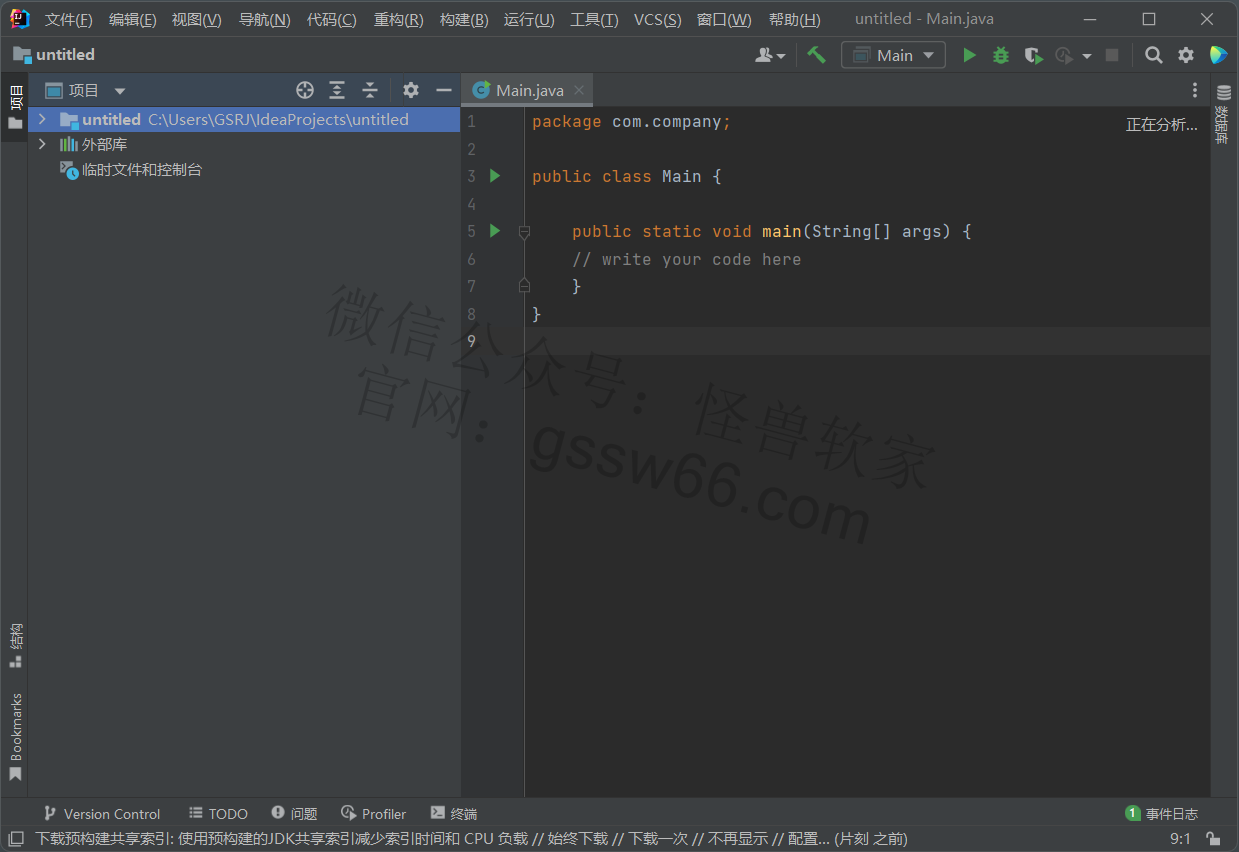Toggle read-only lock icon in status bar
This screenshot has height=852, width=1239.
tap(1212, 839)
